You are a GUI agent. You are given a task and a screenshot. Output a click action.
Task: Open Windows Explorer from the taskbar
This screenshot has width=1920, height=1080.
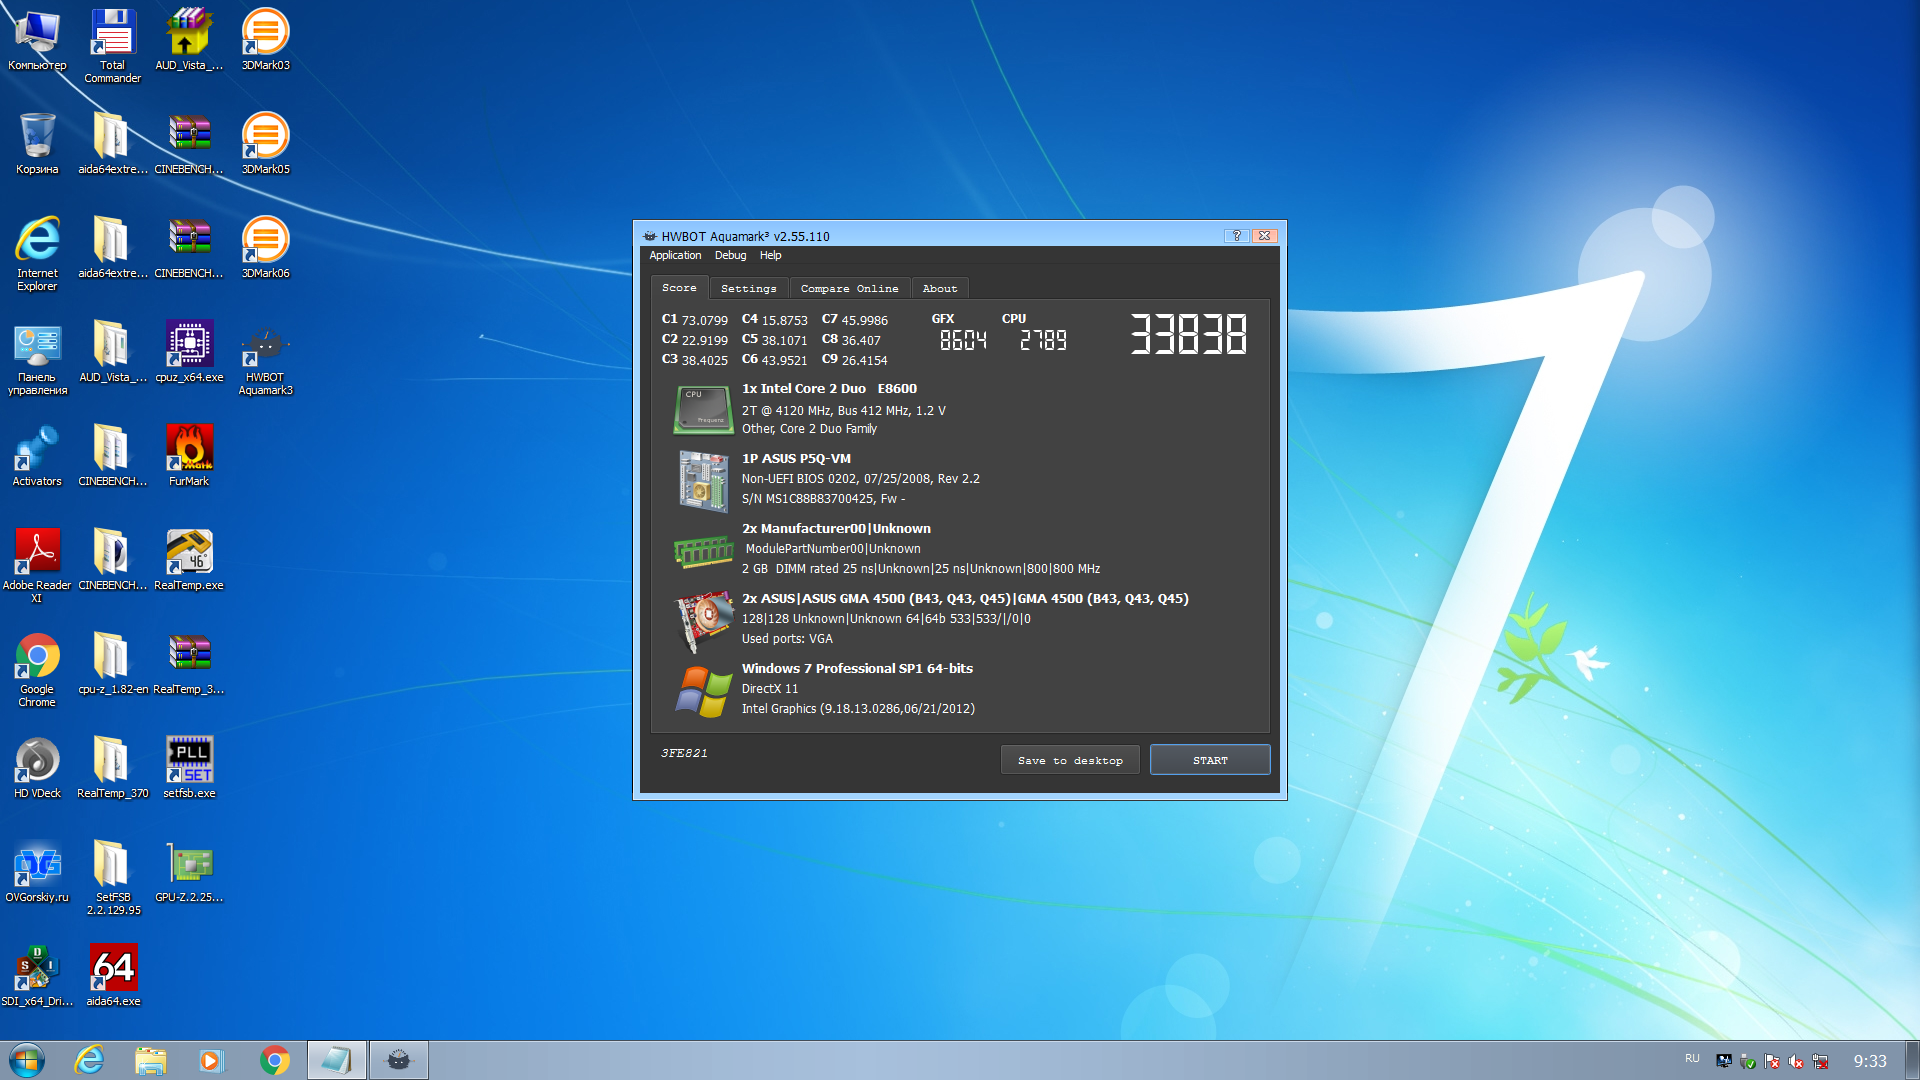pos(151,1060)
